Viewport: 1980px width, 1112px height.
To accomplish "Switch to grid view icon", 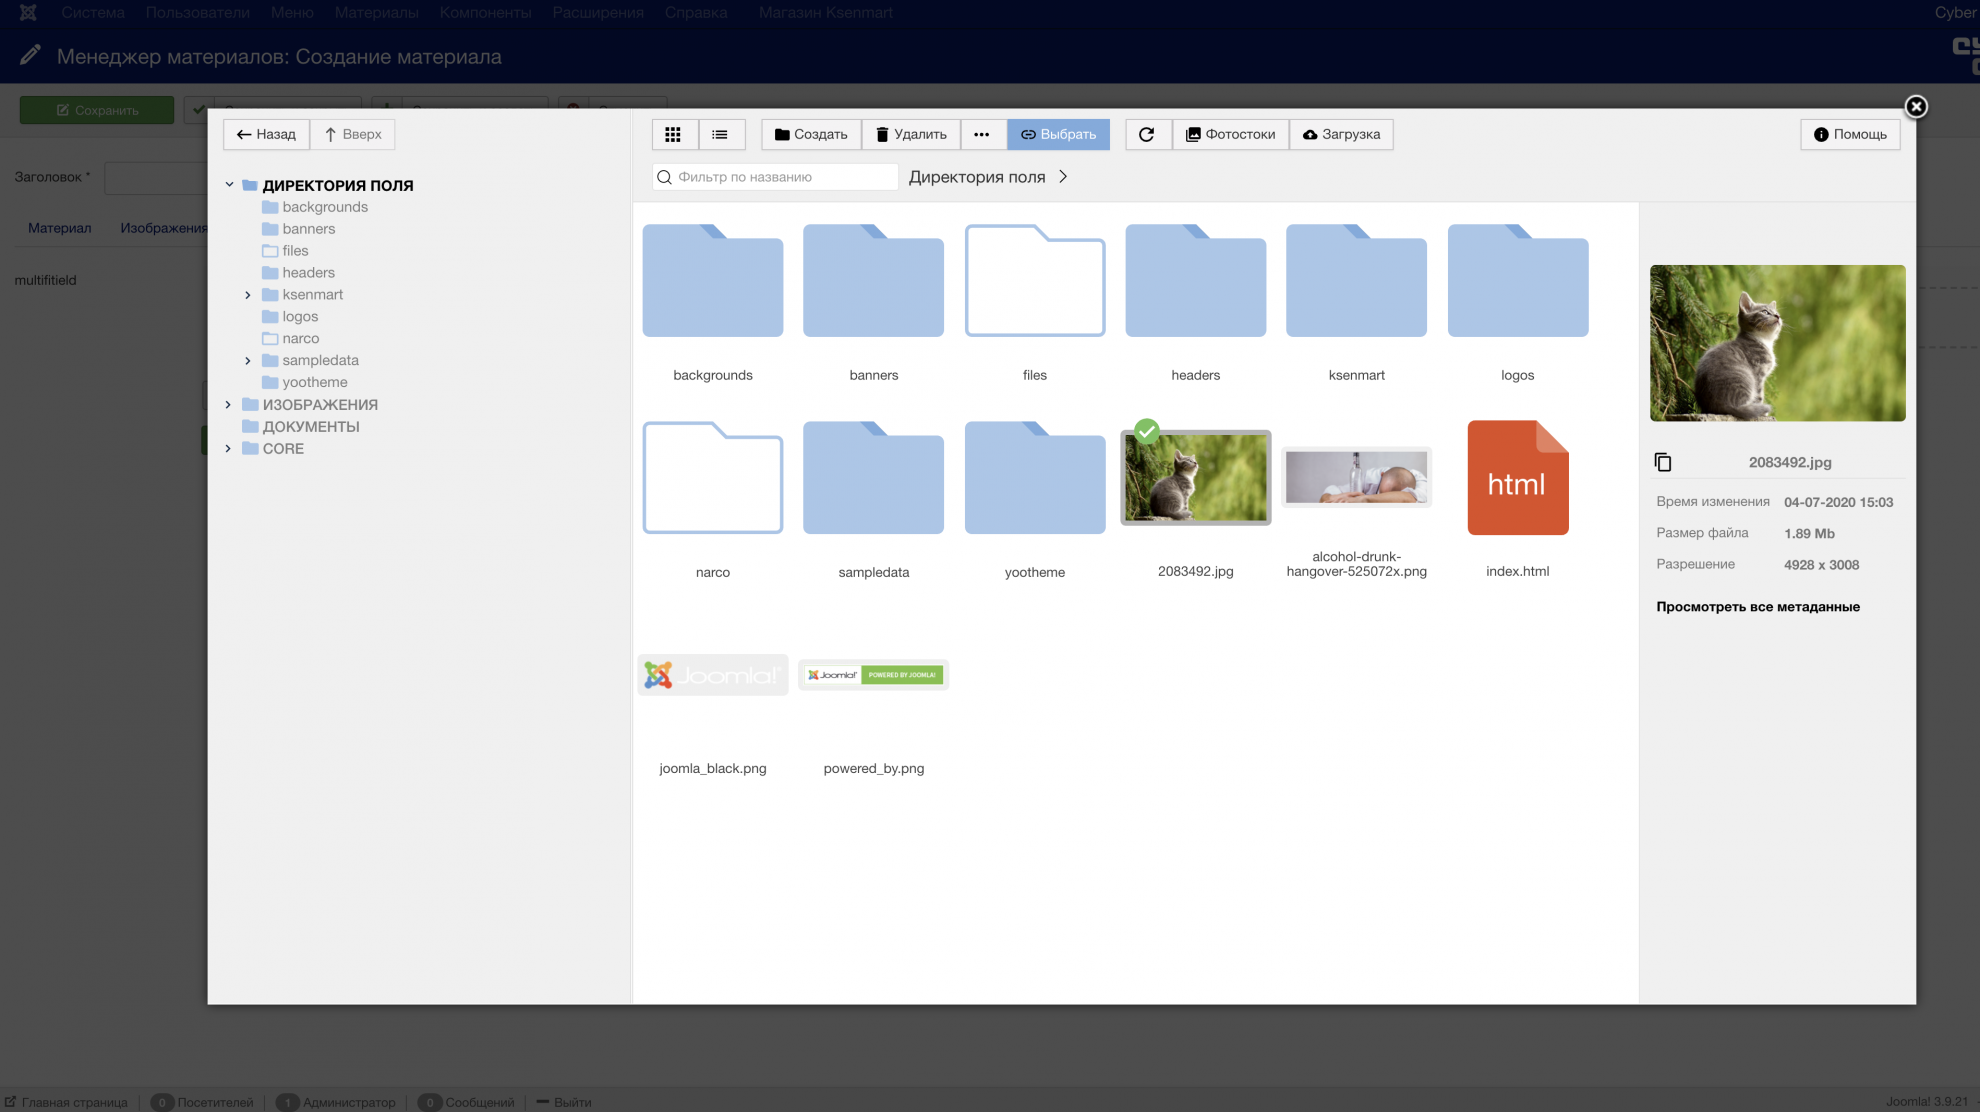I will coord(673,134).
